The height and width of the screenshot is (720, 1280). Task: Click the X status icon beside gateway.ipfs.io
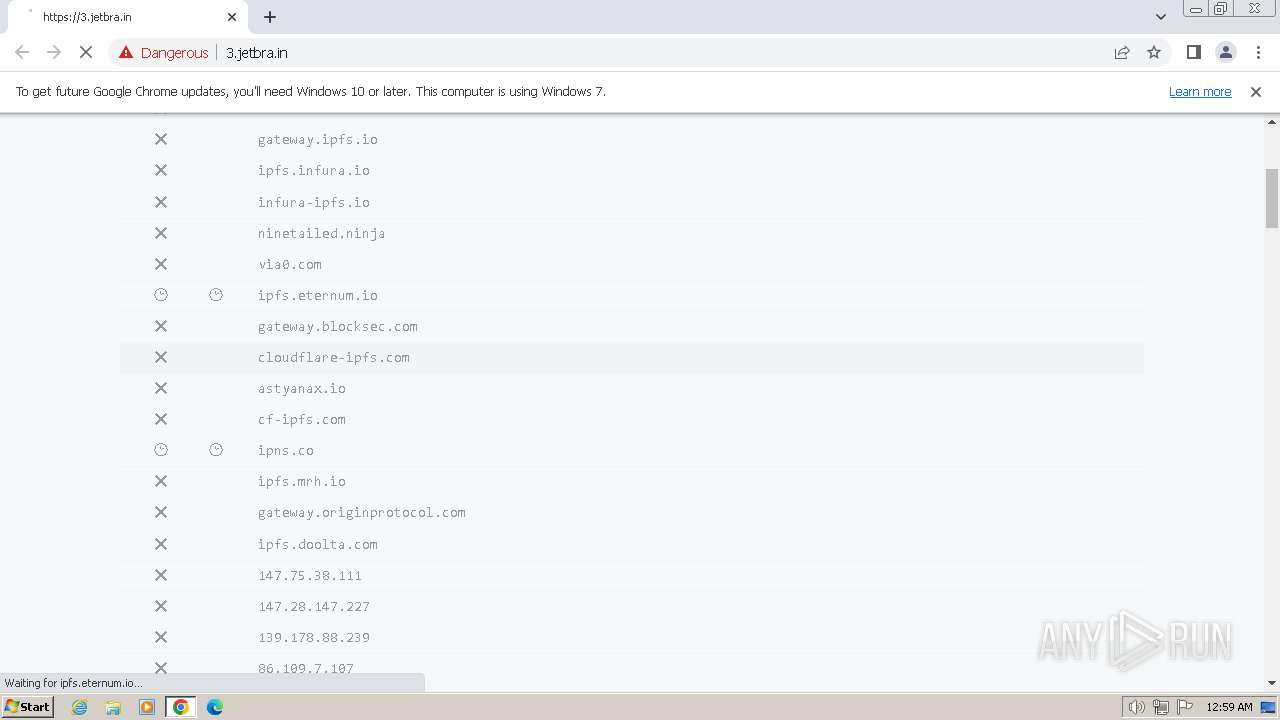161,139
